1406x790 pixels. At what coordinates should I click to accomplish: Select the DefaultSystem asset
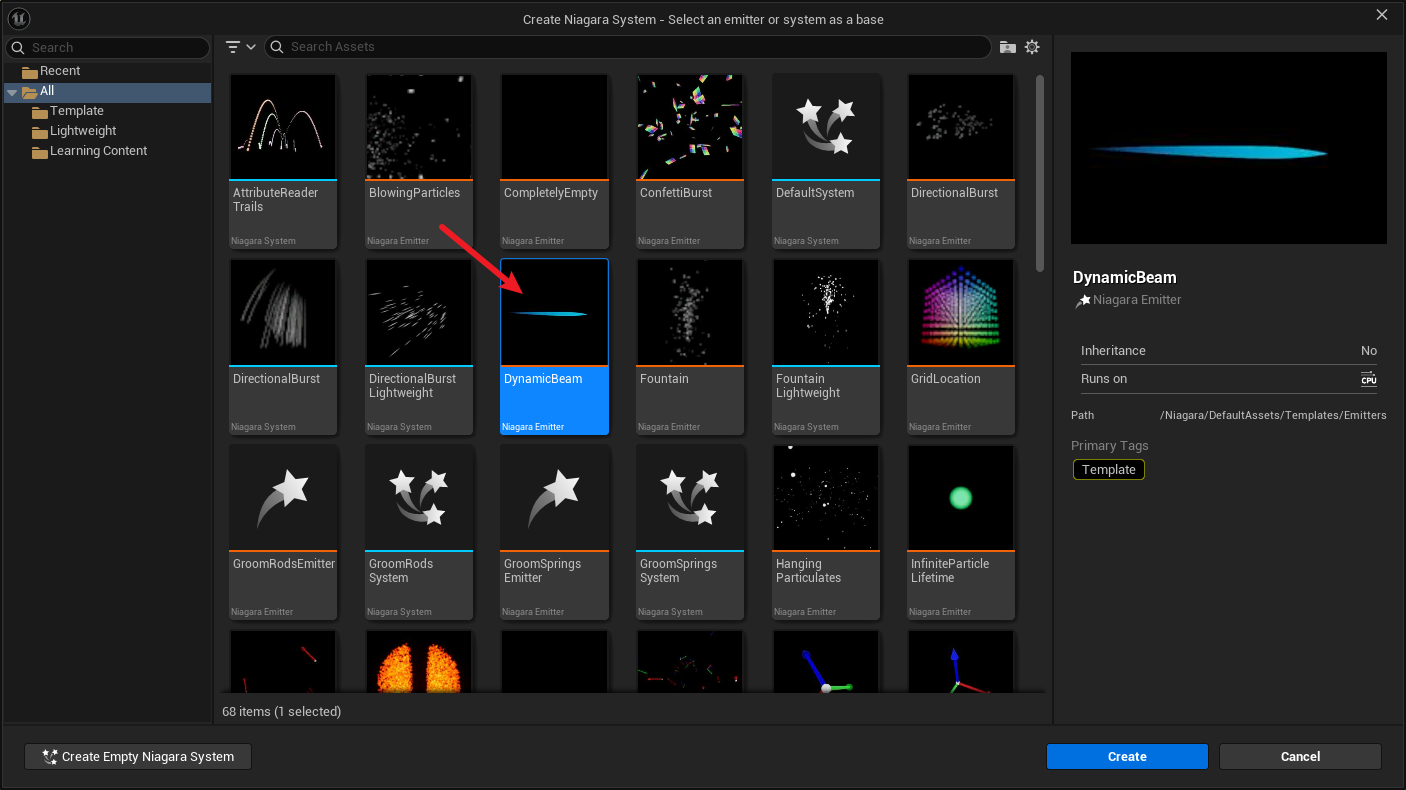coord(826,160)
